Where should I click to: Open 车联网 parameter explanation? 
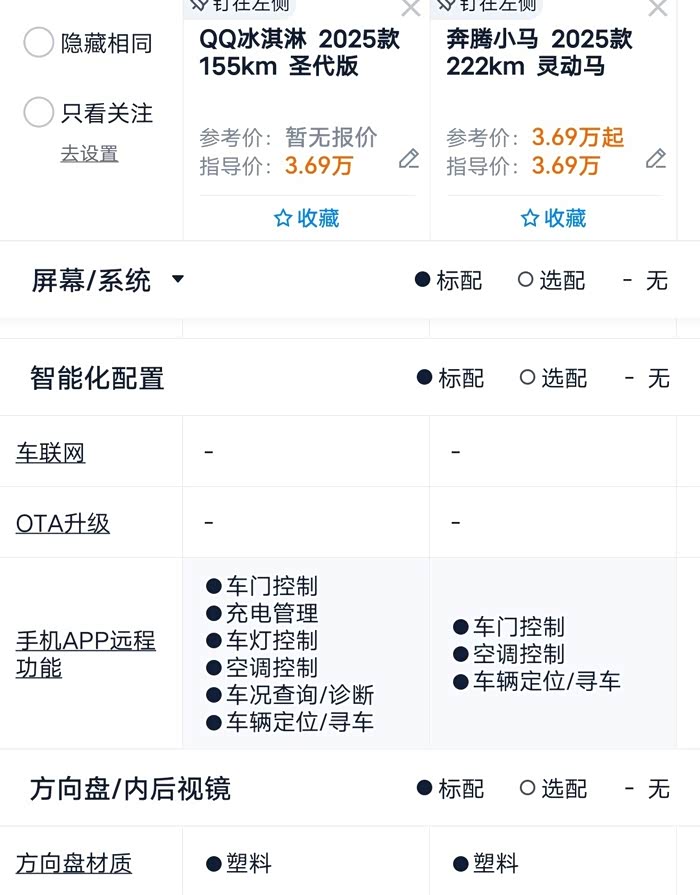click(51, 453)
